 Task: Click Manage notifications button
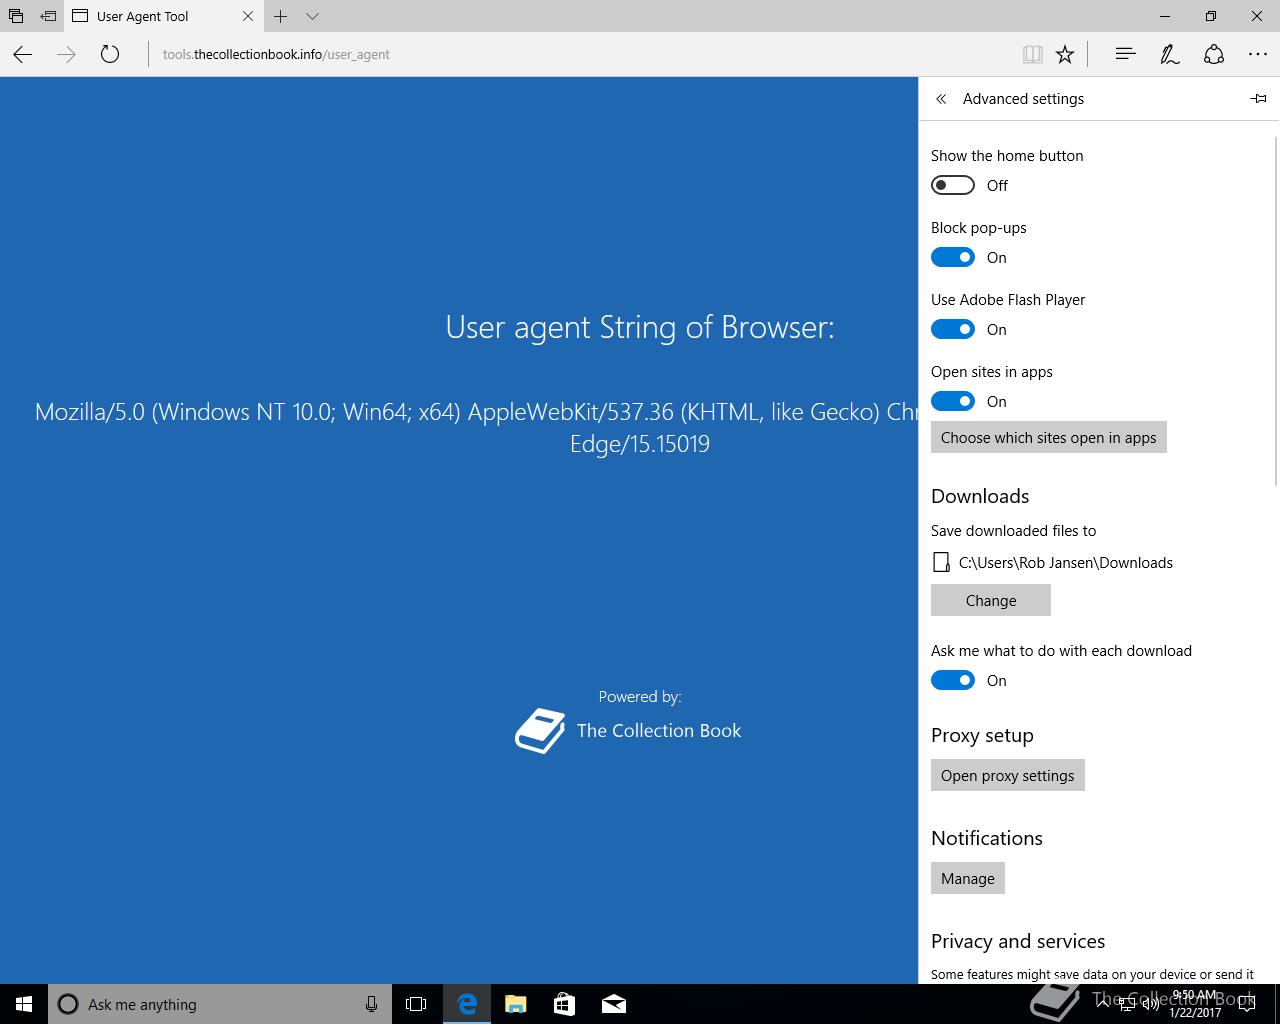coord(968,878)
